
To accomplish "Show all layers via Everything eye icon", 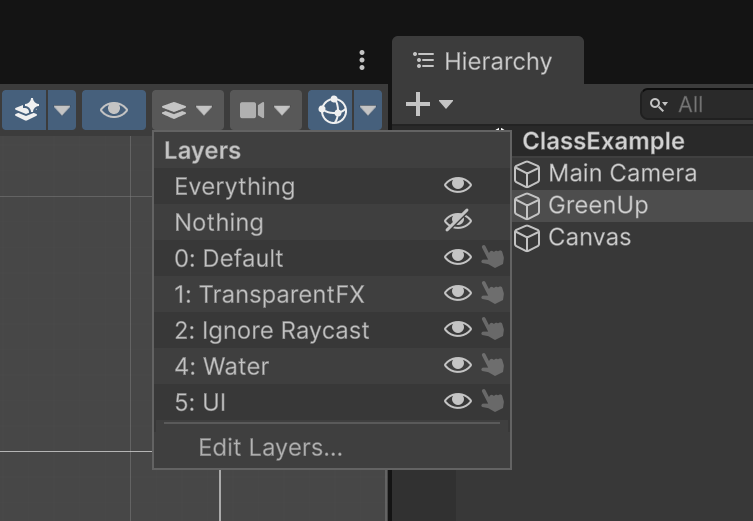I will pyautogui.click(x=458, y=185).
